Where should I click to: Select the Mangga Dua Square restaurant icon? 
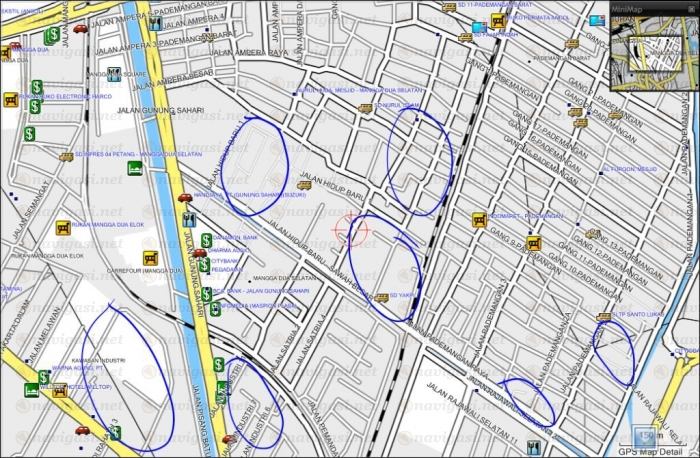click(114, 74)
